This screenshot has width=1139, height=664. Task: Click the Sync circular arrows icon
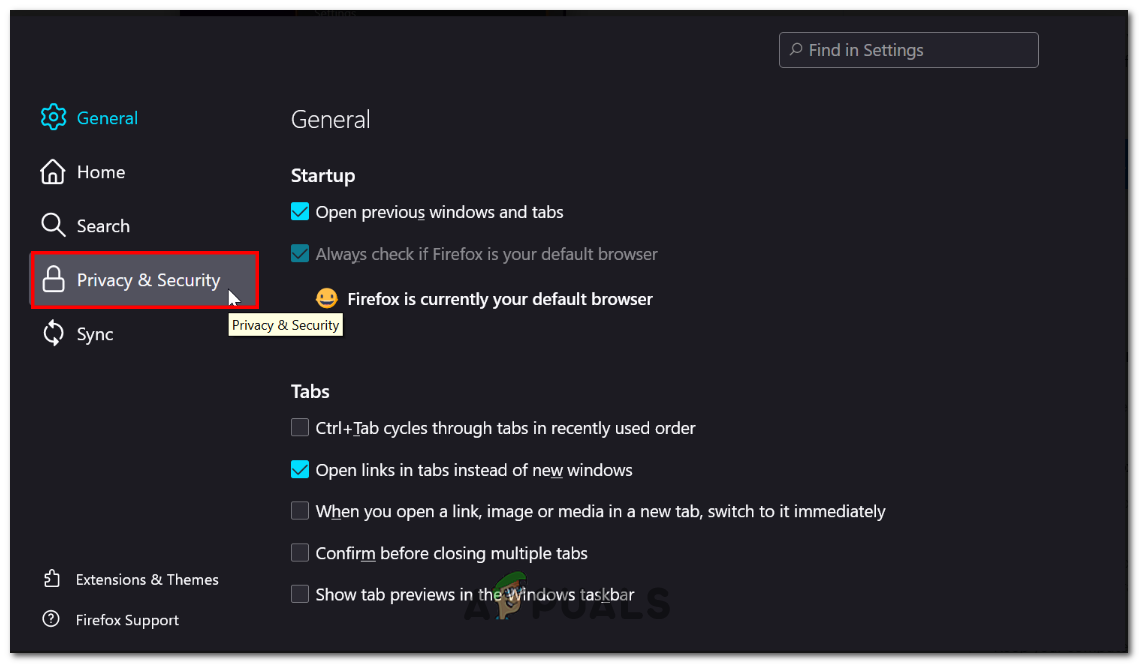(53, 333)
